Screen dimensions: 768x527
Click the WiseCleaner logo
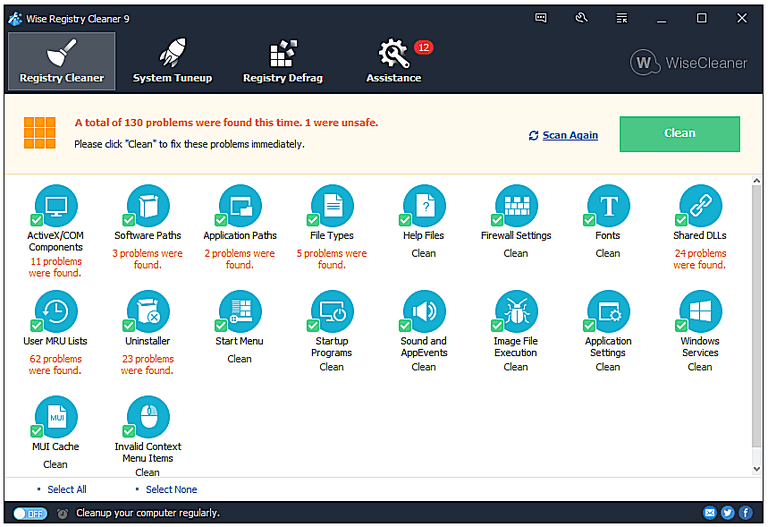coord(688,63)
